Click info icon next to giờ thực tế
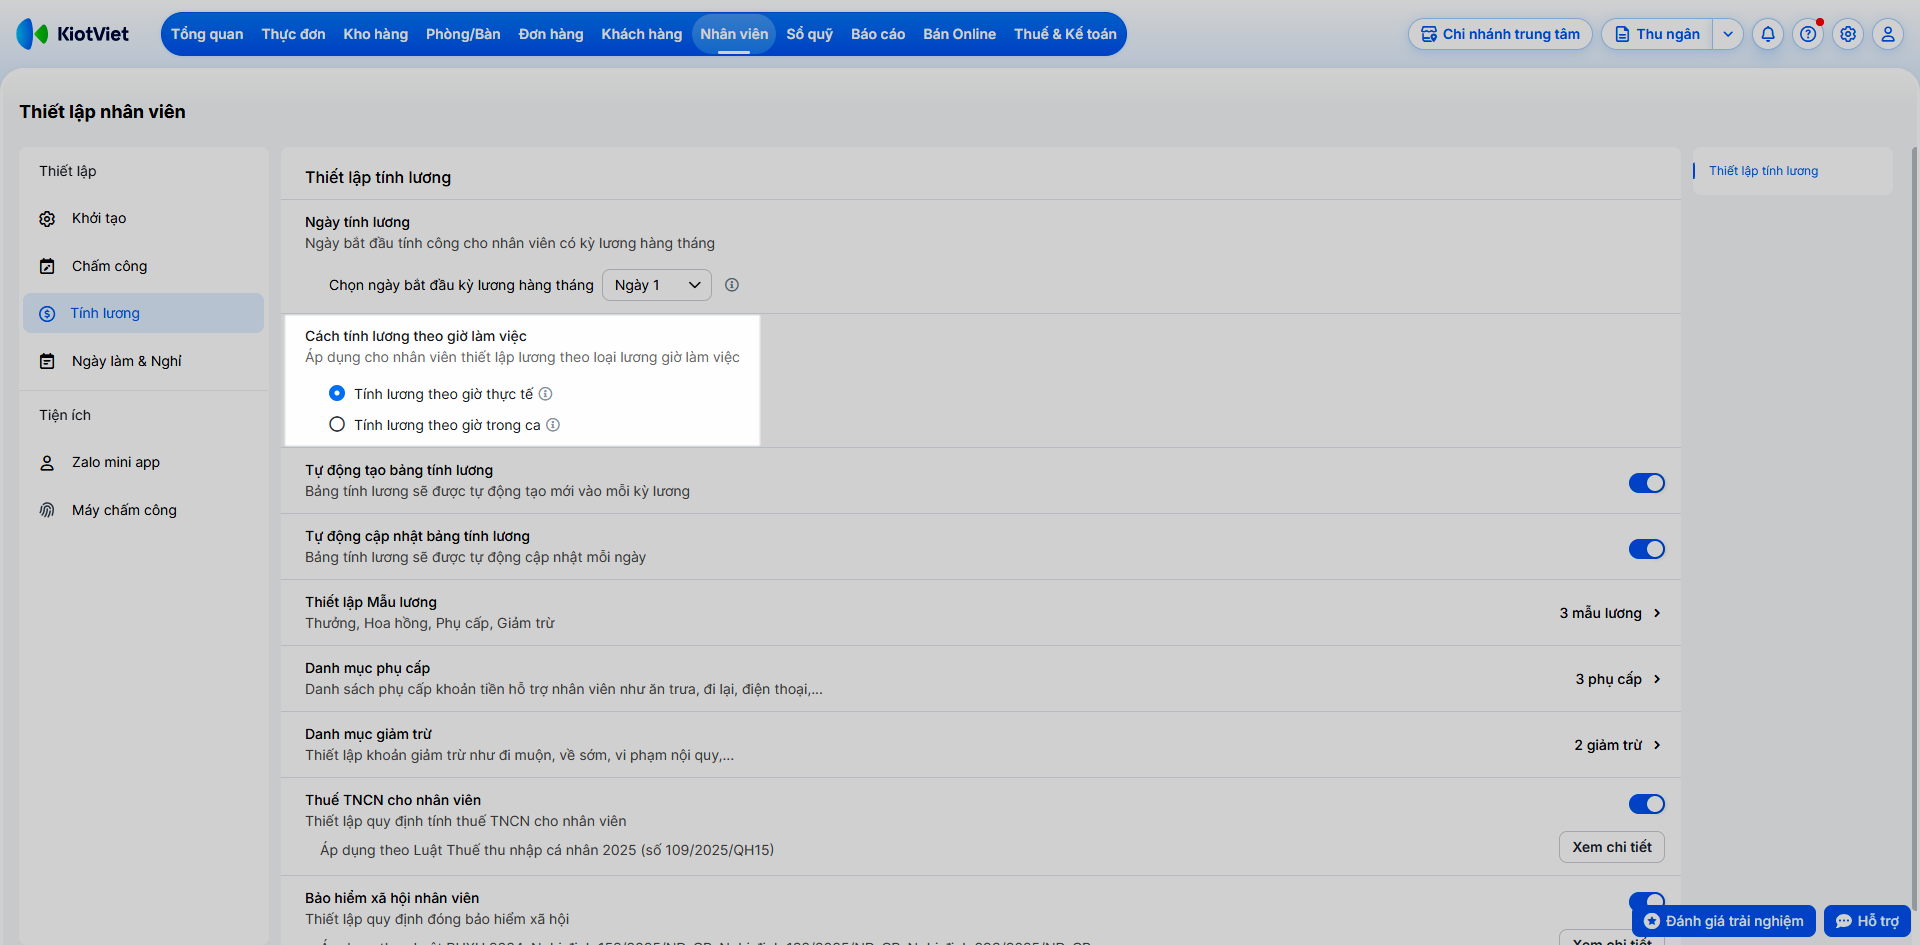The width and height of the screenshot is (1920, 945). tap(546, 394)
